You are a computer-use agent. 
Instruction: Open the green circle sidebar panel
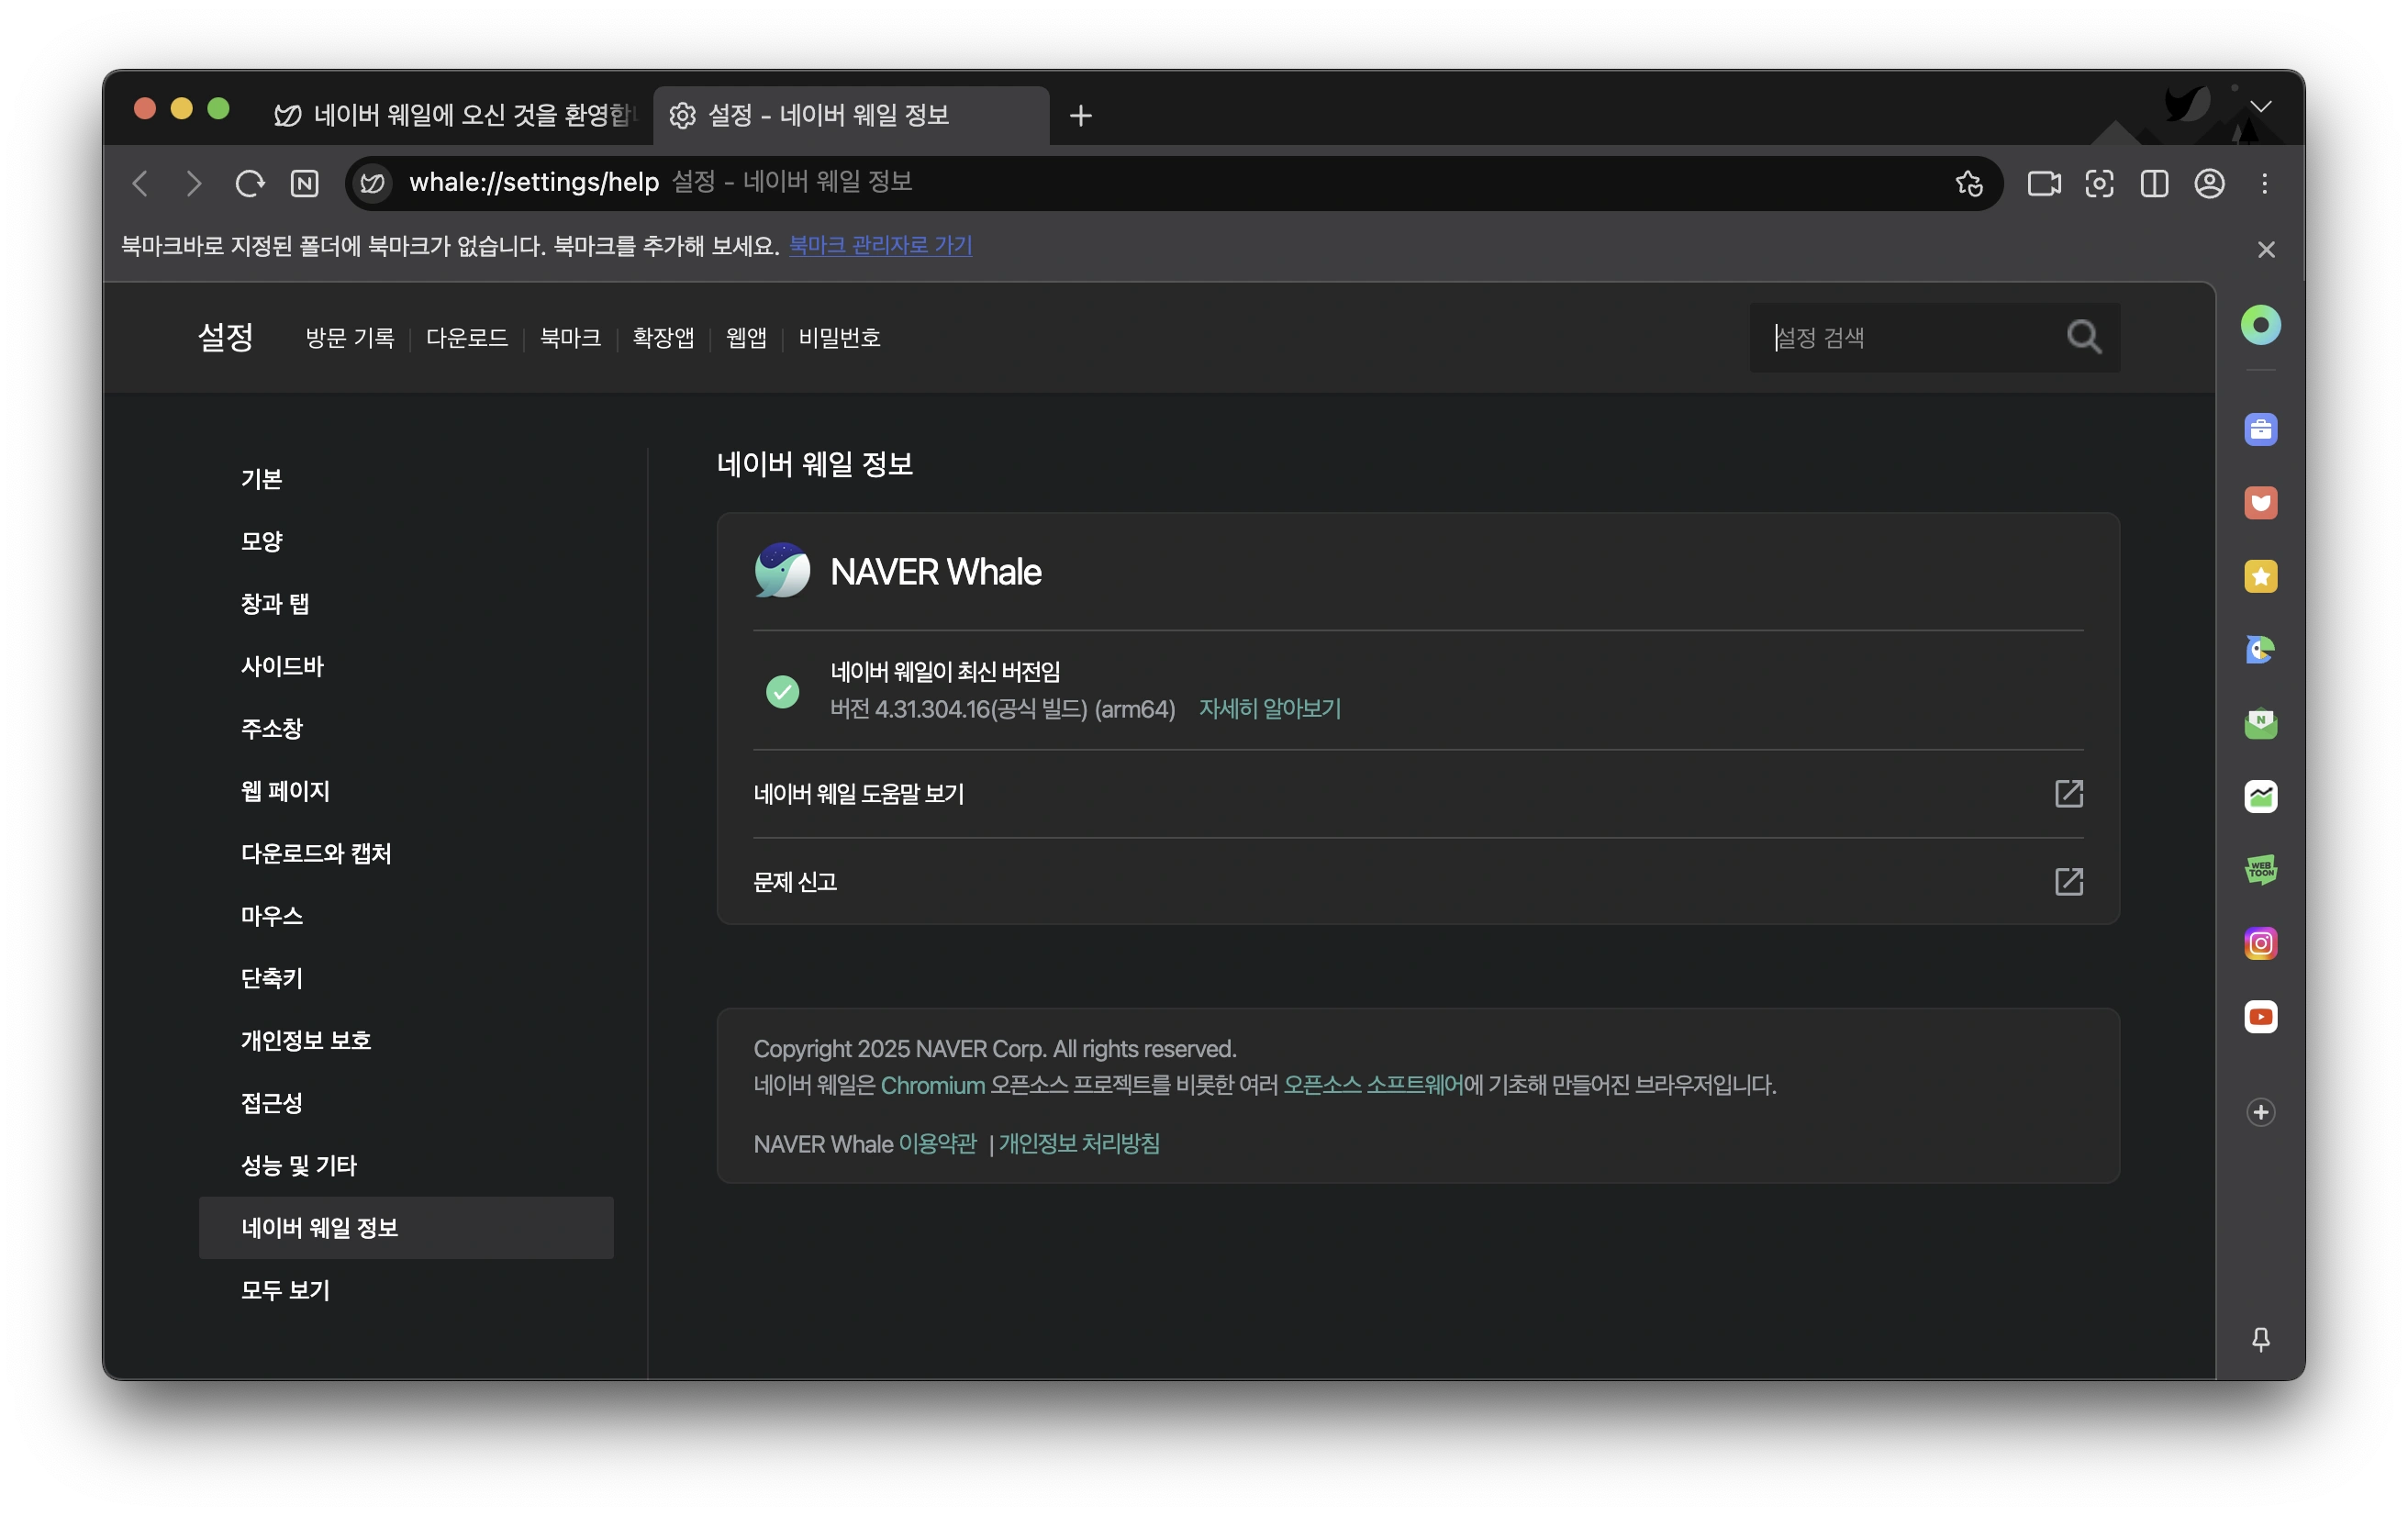click(2260, 325)
